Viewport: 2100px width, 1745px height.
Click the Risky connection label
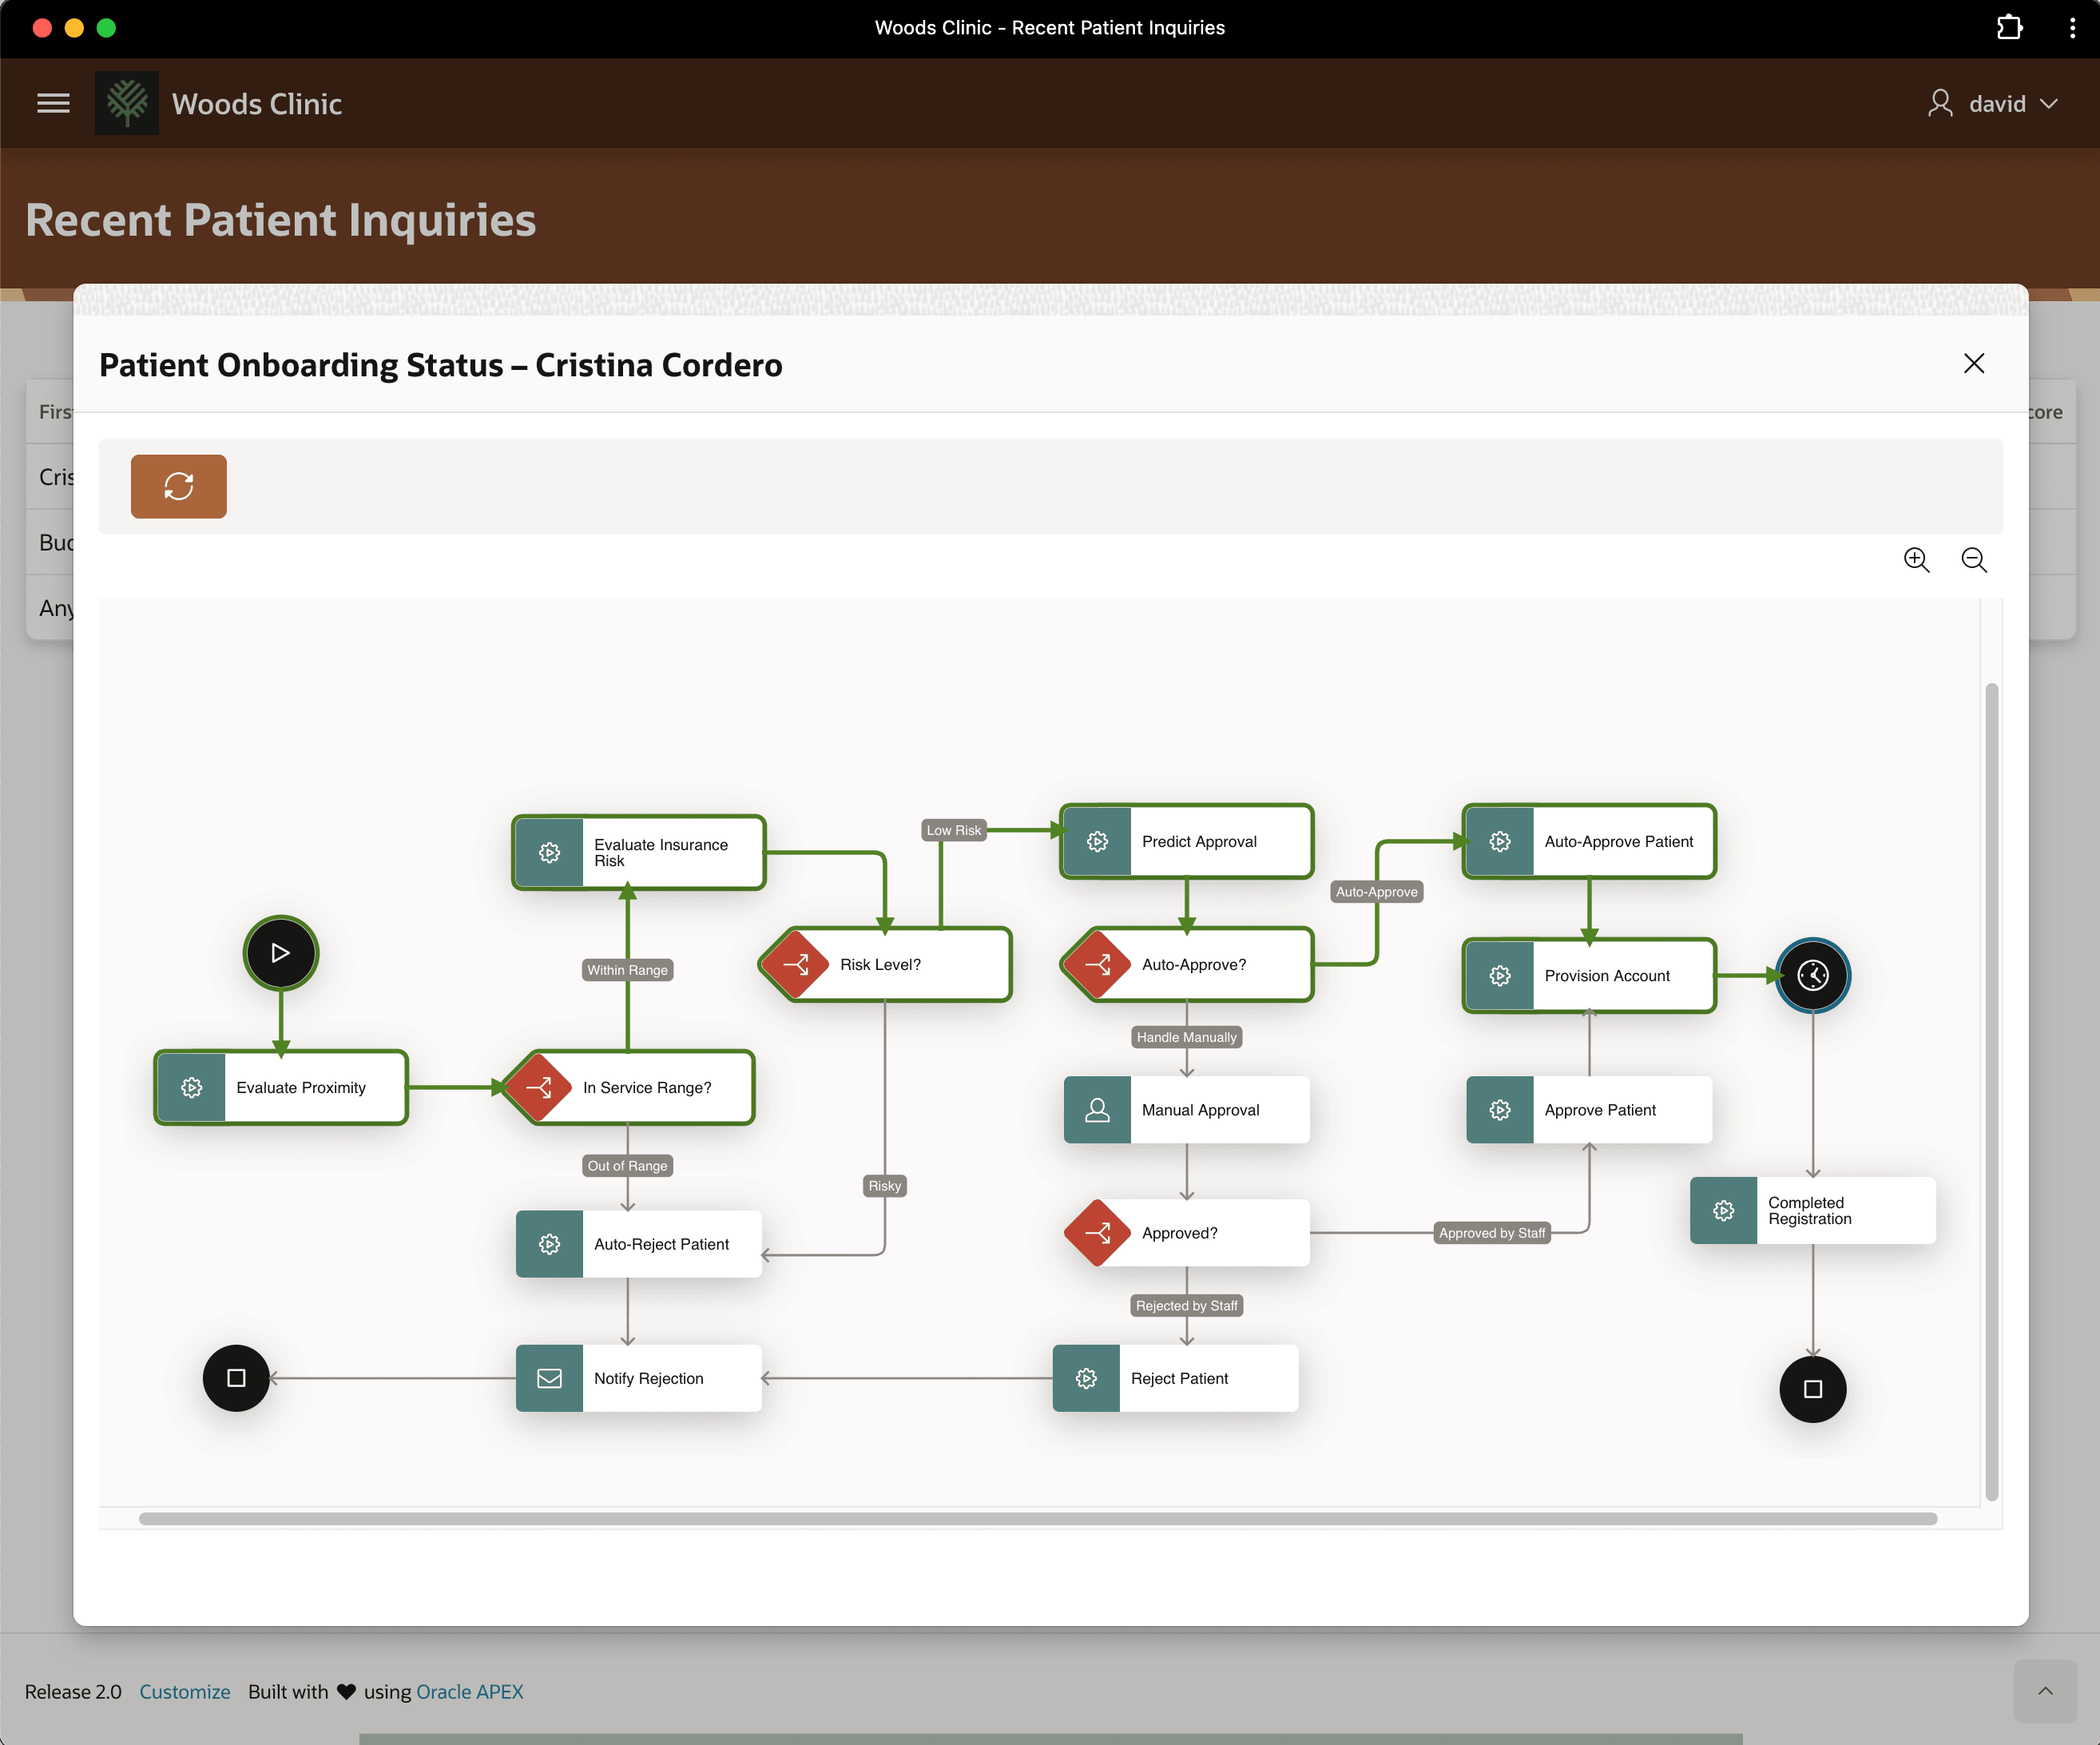[884, 1185]
